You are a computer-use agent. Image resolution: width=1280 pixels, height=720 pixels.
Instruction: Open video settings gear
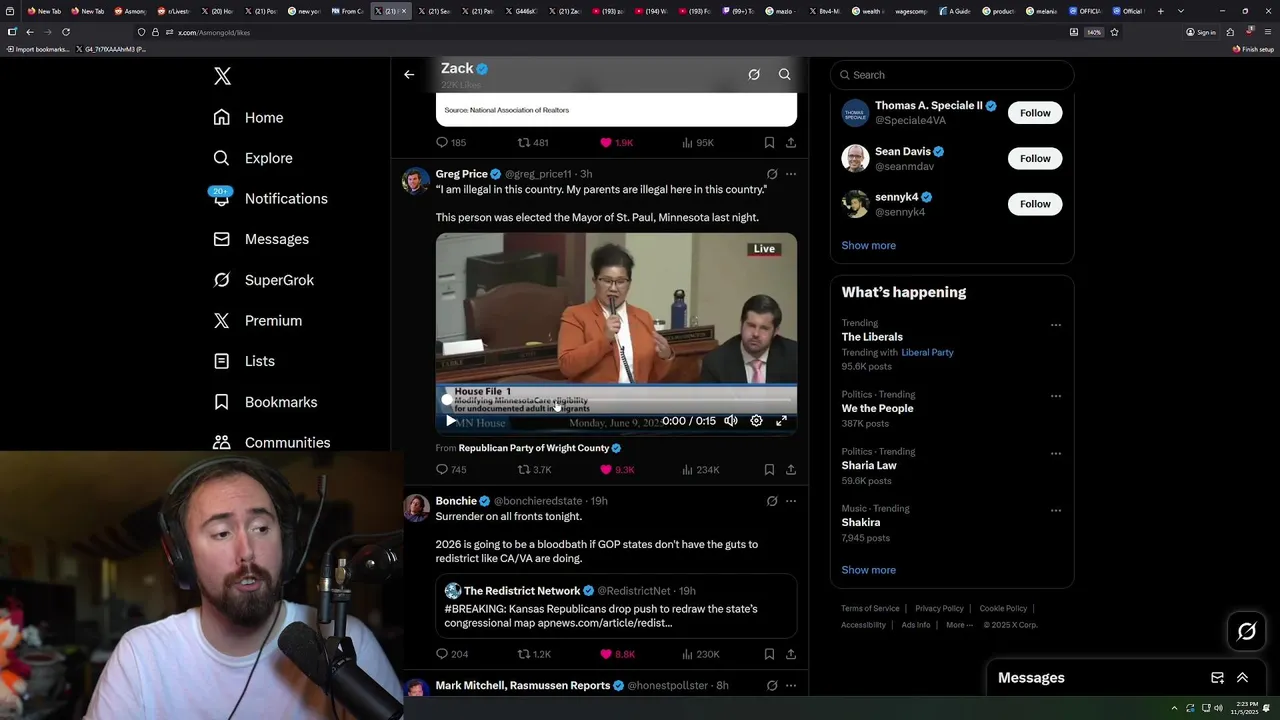click(756, 421)
